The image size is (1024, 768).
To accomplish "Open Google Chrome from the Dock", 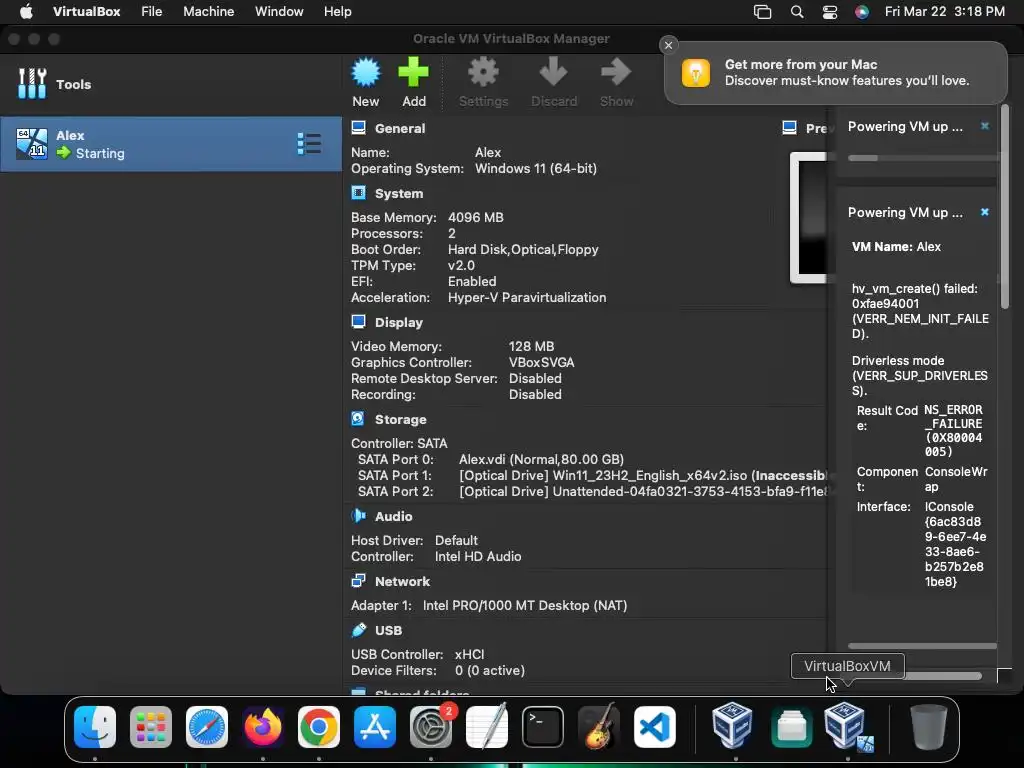I will (x=319, y=727).
